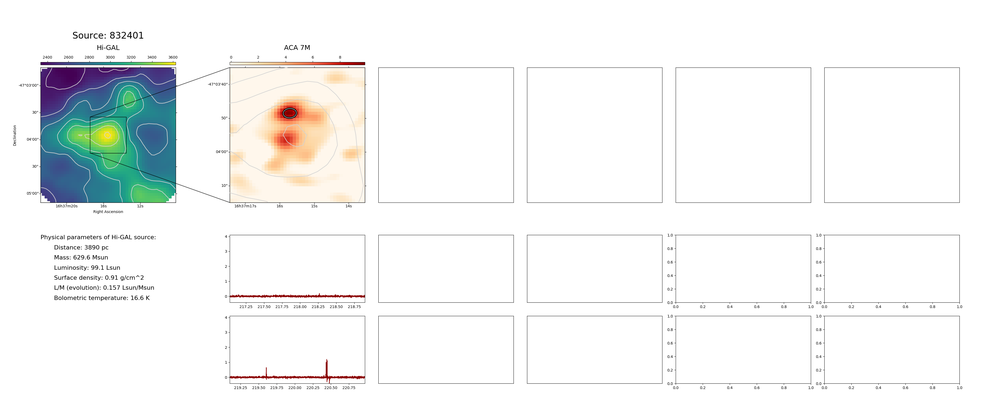Click the black zoom rectangle outline in the Hi-GAL map
The height and width of the screenshot is (405, 1000).
point(108,135)
